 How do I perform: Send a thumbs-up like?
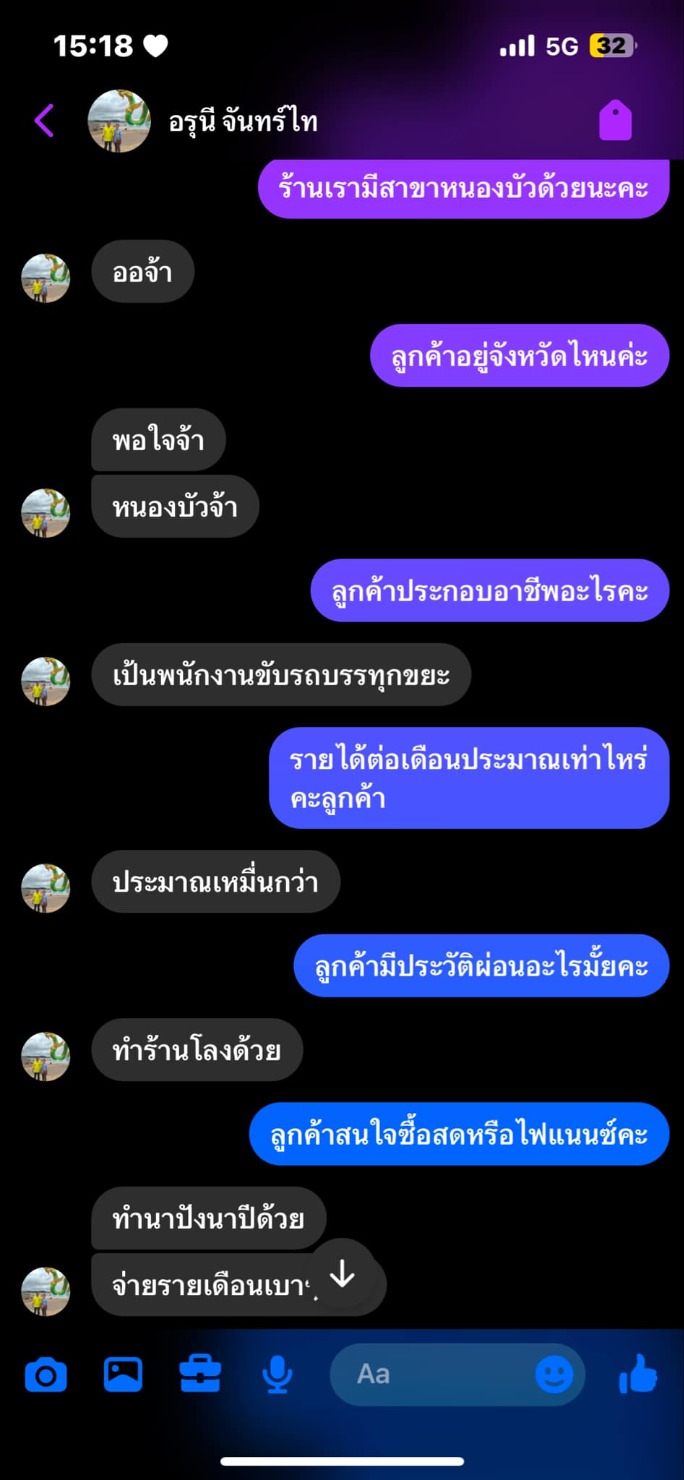coord(639,1374)
